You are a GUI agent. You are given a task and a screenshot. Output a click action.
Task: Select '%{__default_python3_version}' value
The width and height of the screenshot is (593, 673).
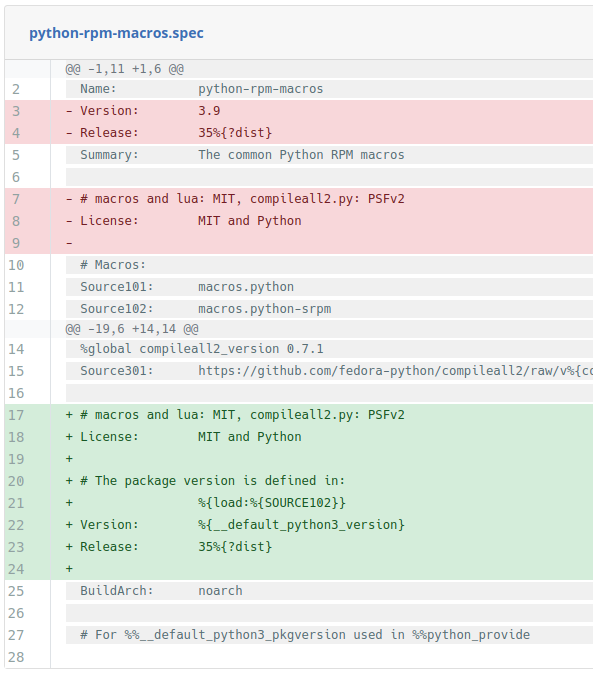click(301, 524)
